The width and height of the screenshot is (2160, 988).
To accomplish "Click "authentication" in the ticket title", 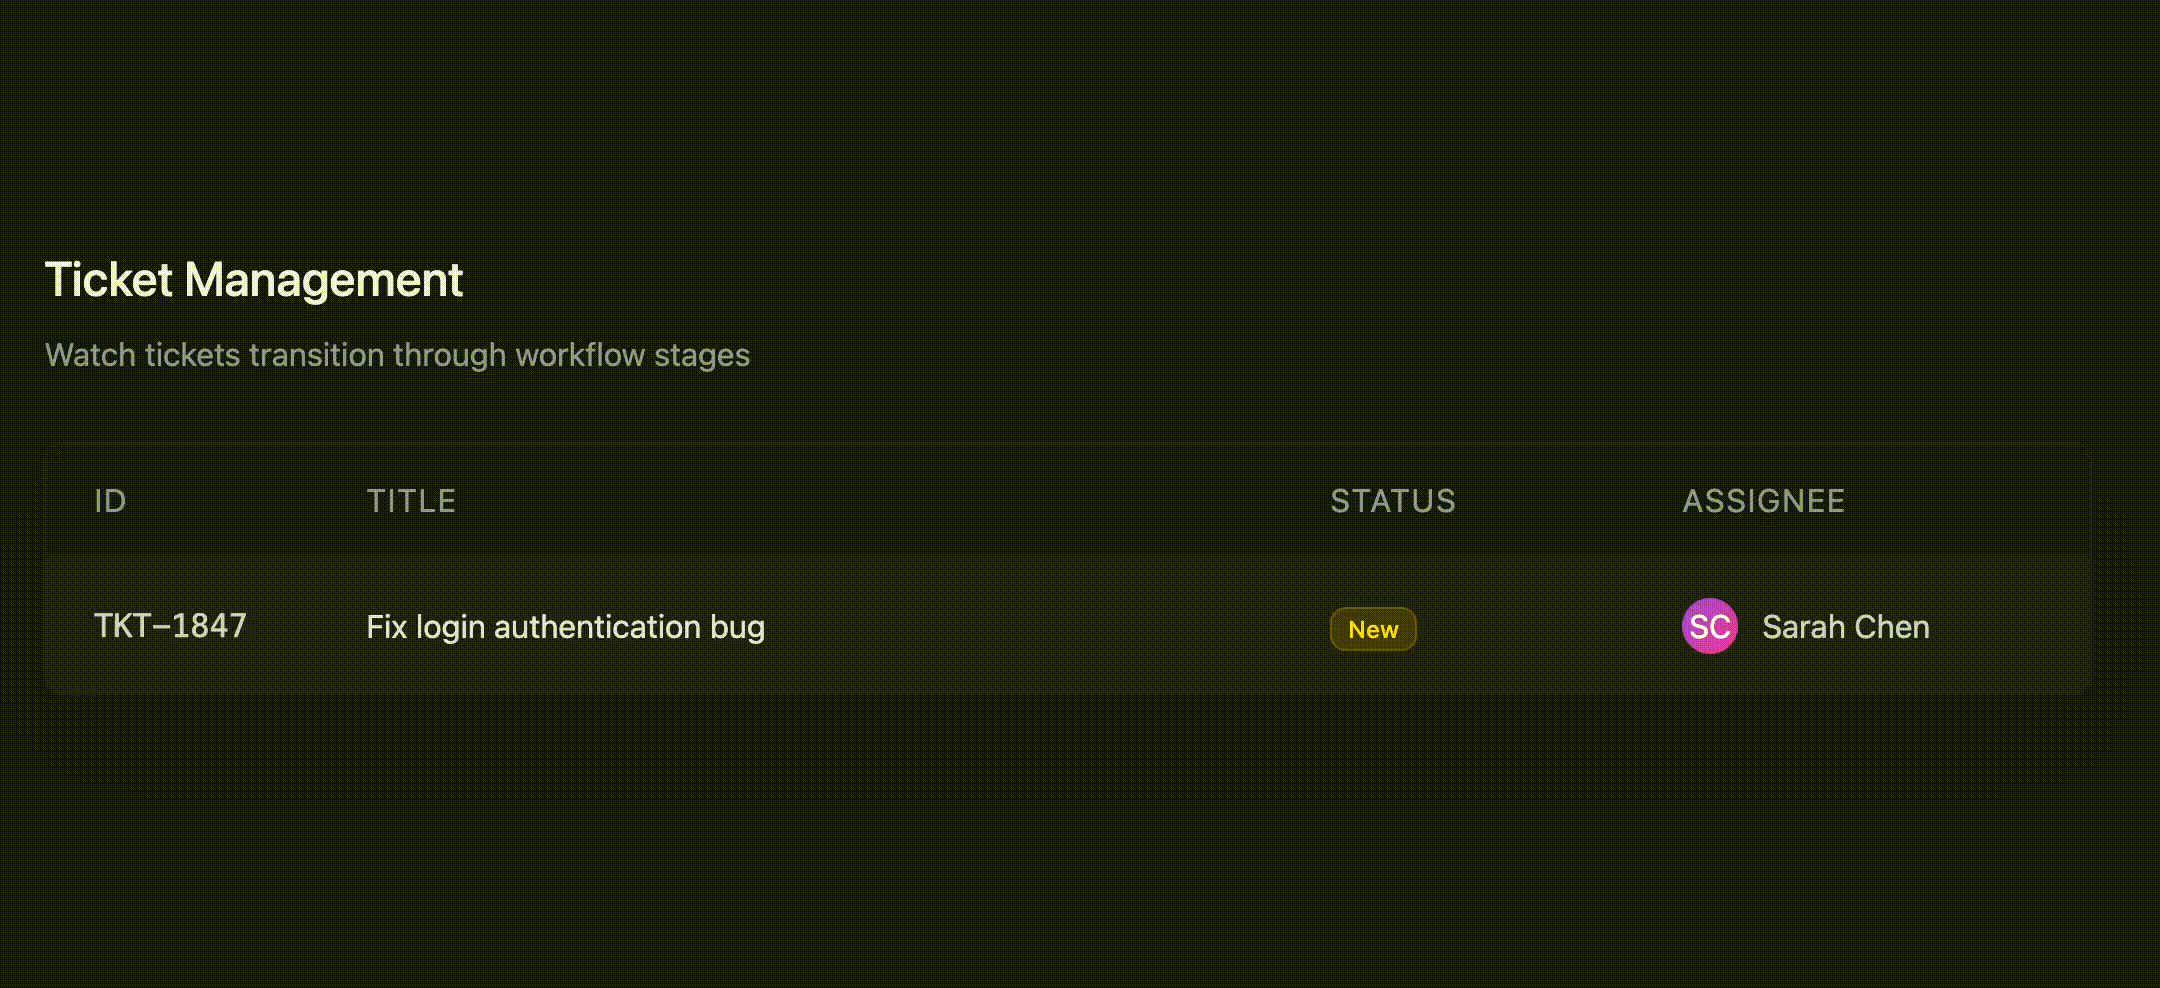I will pos(597,627).
